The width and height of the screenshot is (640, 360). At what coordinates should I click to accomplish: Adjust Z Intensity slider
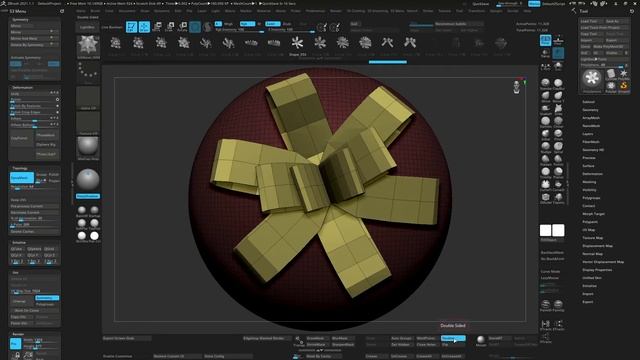pyautogui.click(x=290, y=30)
